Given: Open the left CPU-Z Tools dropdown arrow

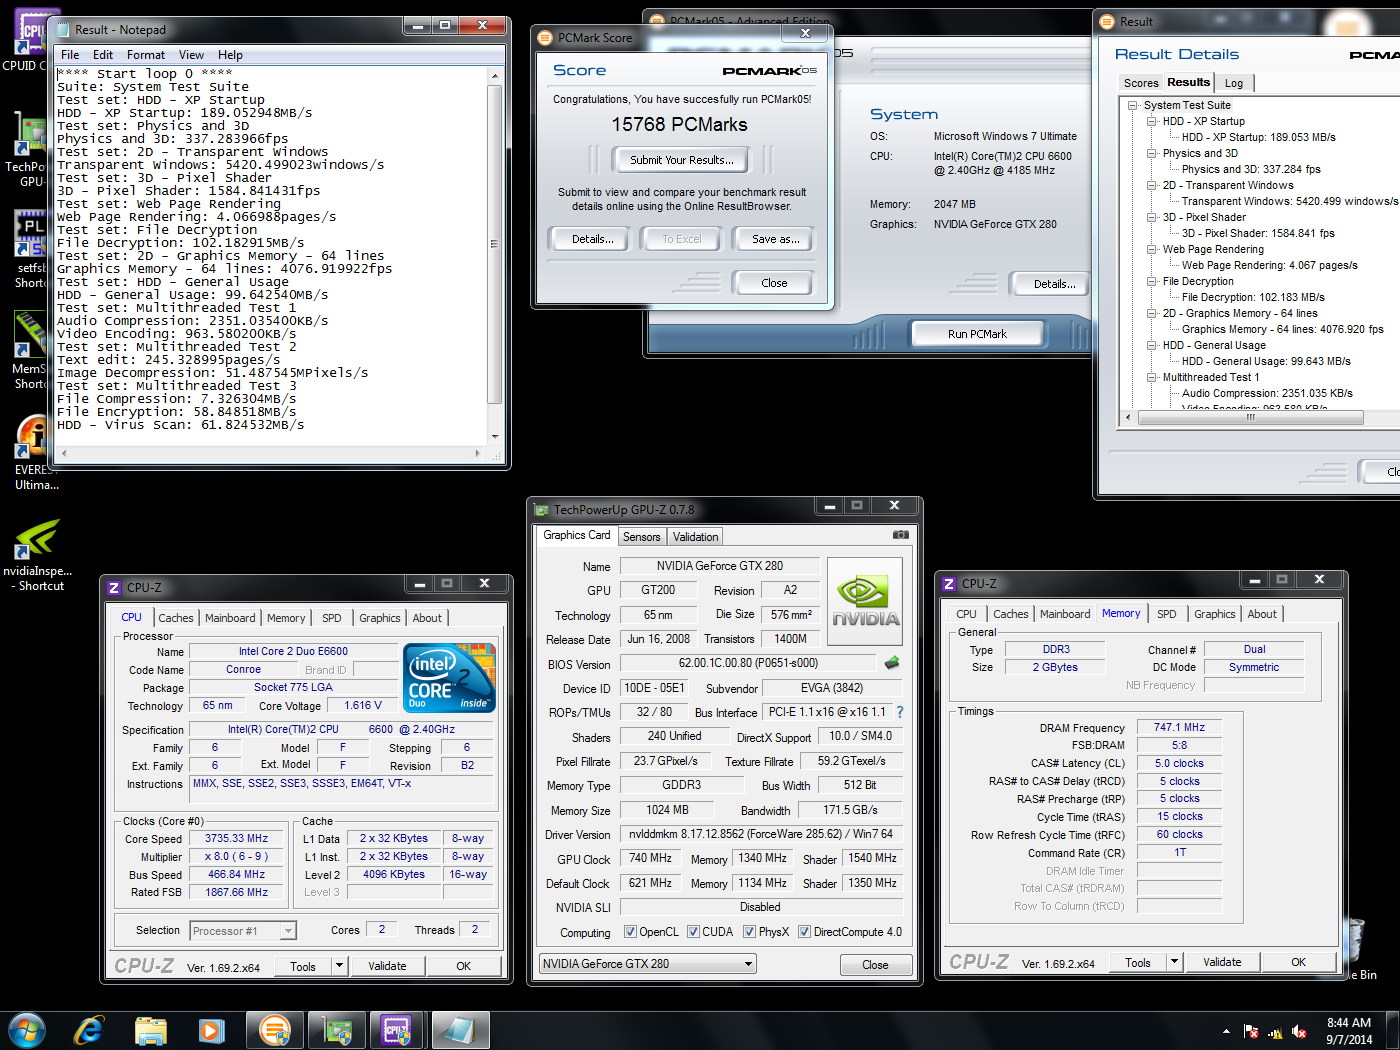Looking at the screenshot, I should pyautogui.click(x=340, y=966).
